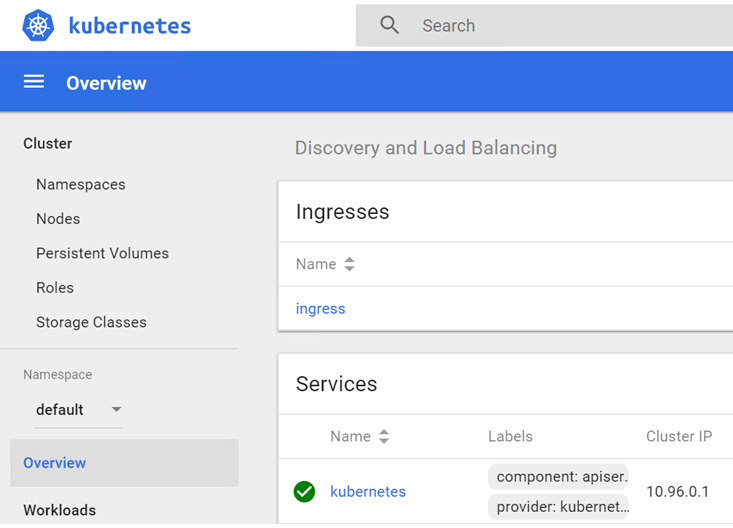Click the Cluster IP column header
Image resolution: width=733 pixels, height=528 pixels.
pos(679,436)
